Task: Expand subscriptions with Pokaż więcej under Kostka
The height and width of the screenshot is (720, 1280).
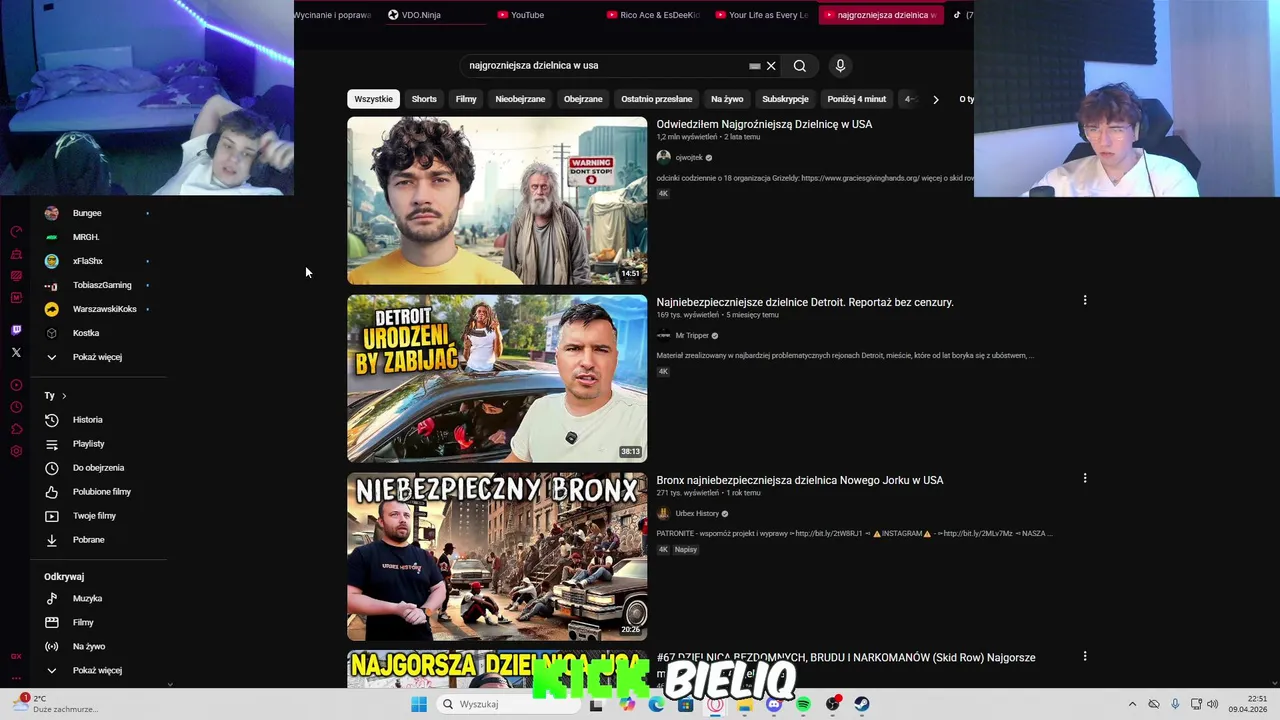Action: point(97,357)
